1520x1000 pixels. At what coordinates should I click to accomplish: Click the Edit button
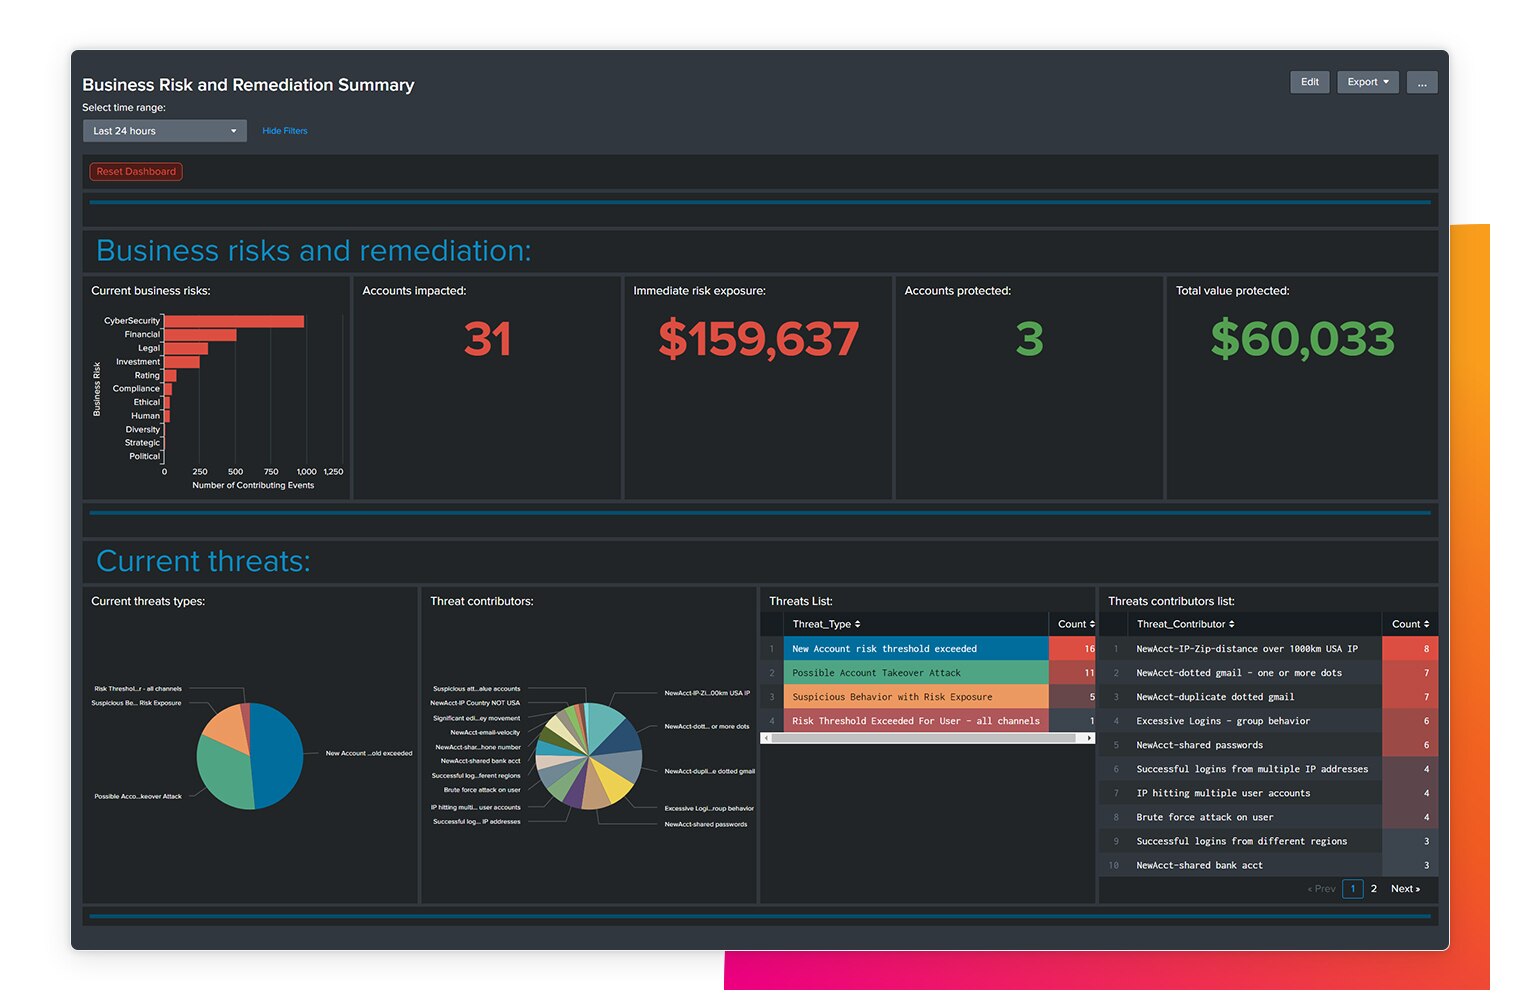click(x=1309, y=82)
